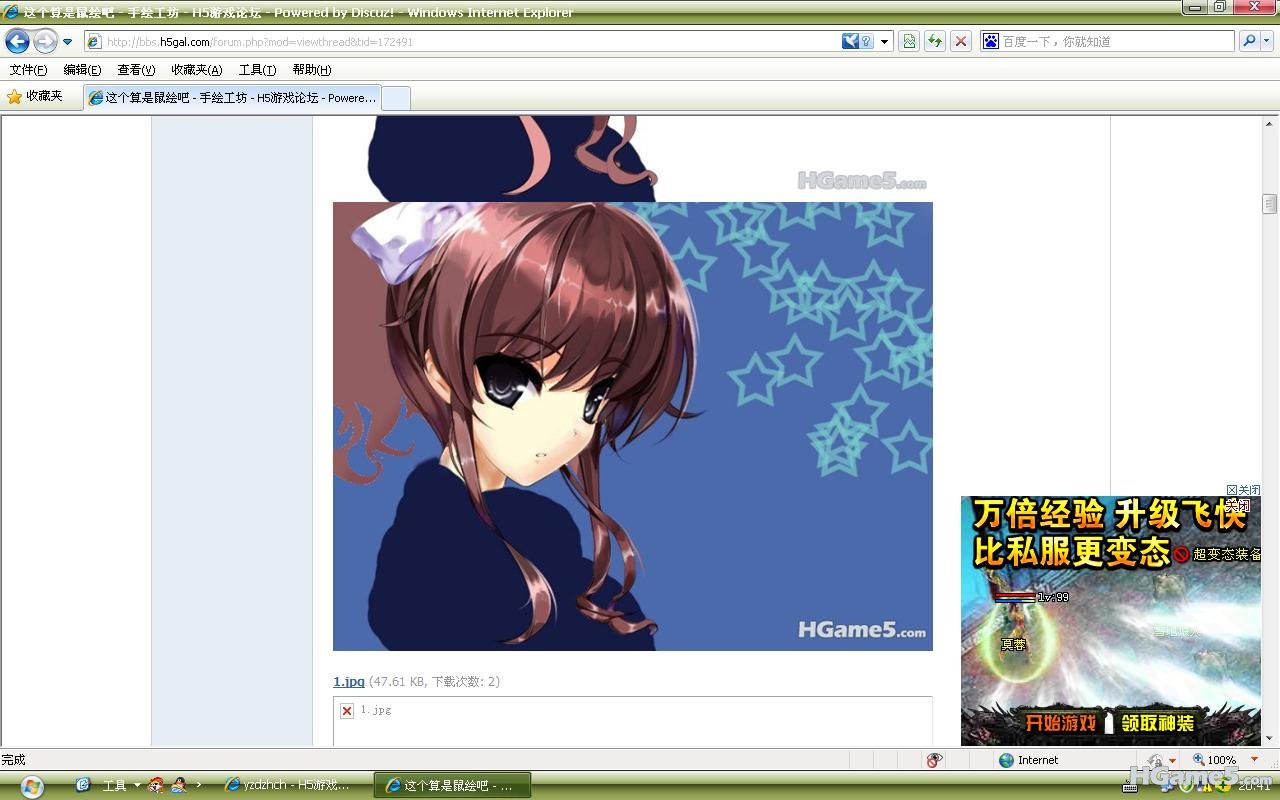1280x800 pixels.
Task: Expand the address bar history dropdown
Action: point(885,42)
